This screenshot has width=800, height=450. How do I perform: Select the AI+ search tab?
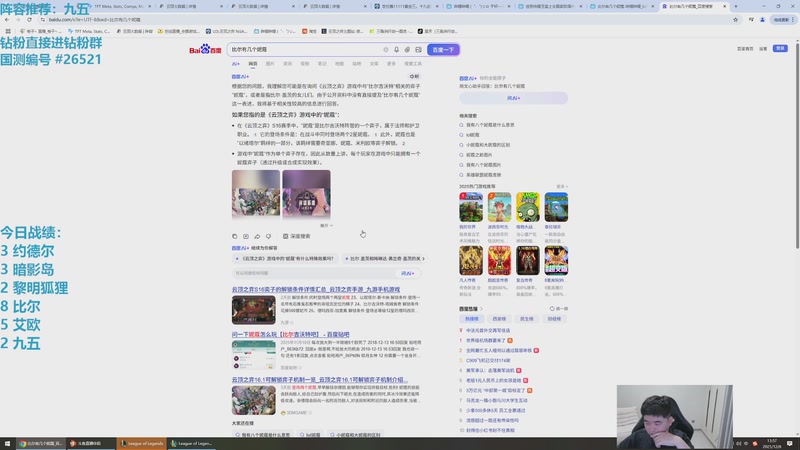236,64
